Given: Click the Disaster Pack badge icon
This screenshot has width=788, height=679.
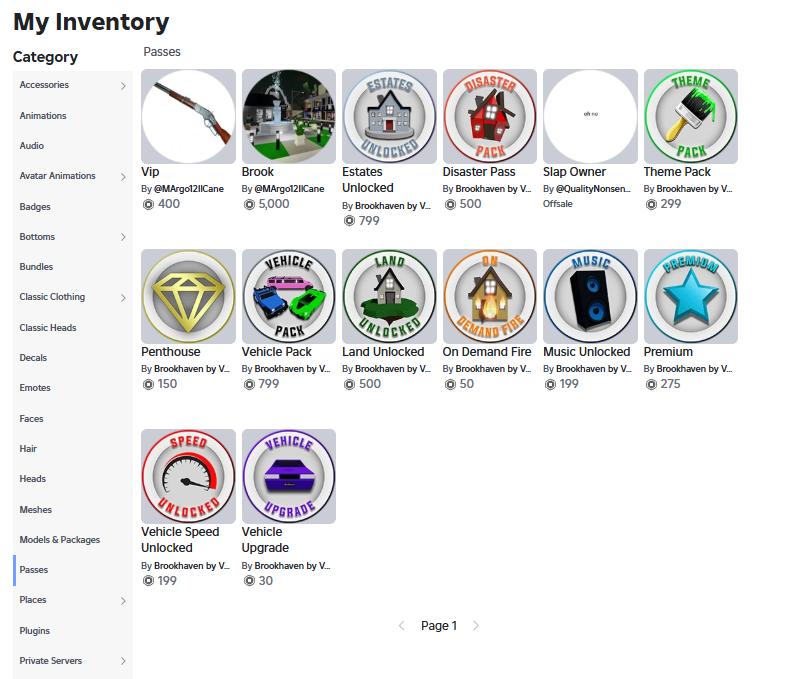Looking at the screenshot, I should pyautogui.click(x=490, y=117).
